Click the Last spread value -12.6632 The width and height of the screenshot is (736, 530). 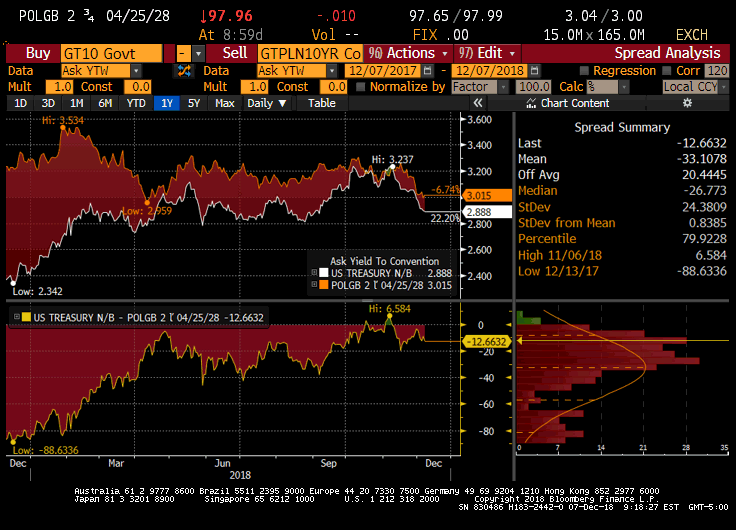[702, 143]
